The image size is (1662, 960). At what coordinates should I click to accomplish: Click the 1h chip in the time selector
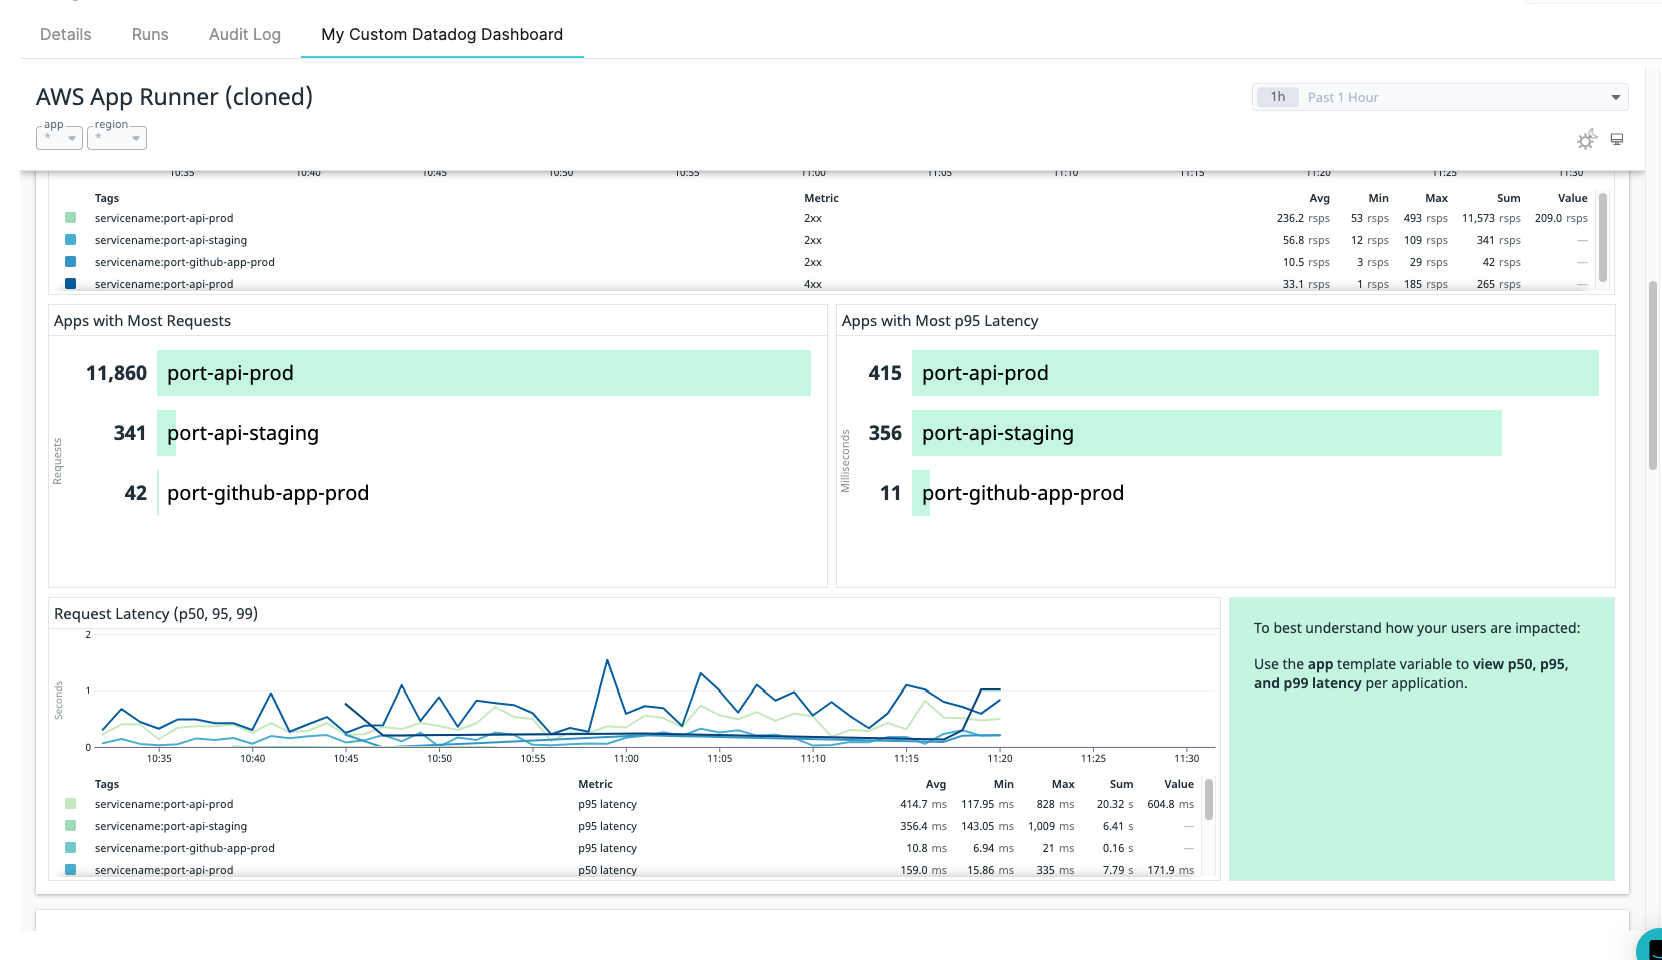coord(1277,97)
